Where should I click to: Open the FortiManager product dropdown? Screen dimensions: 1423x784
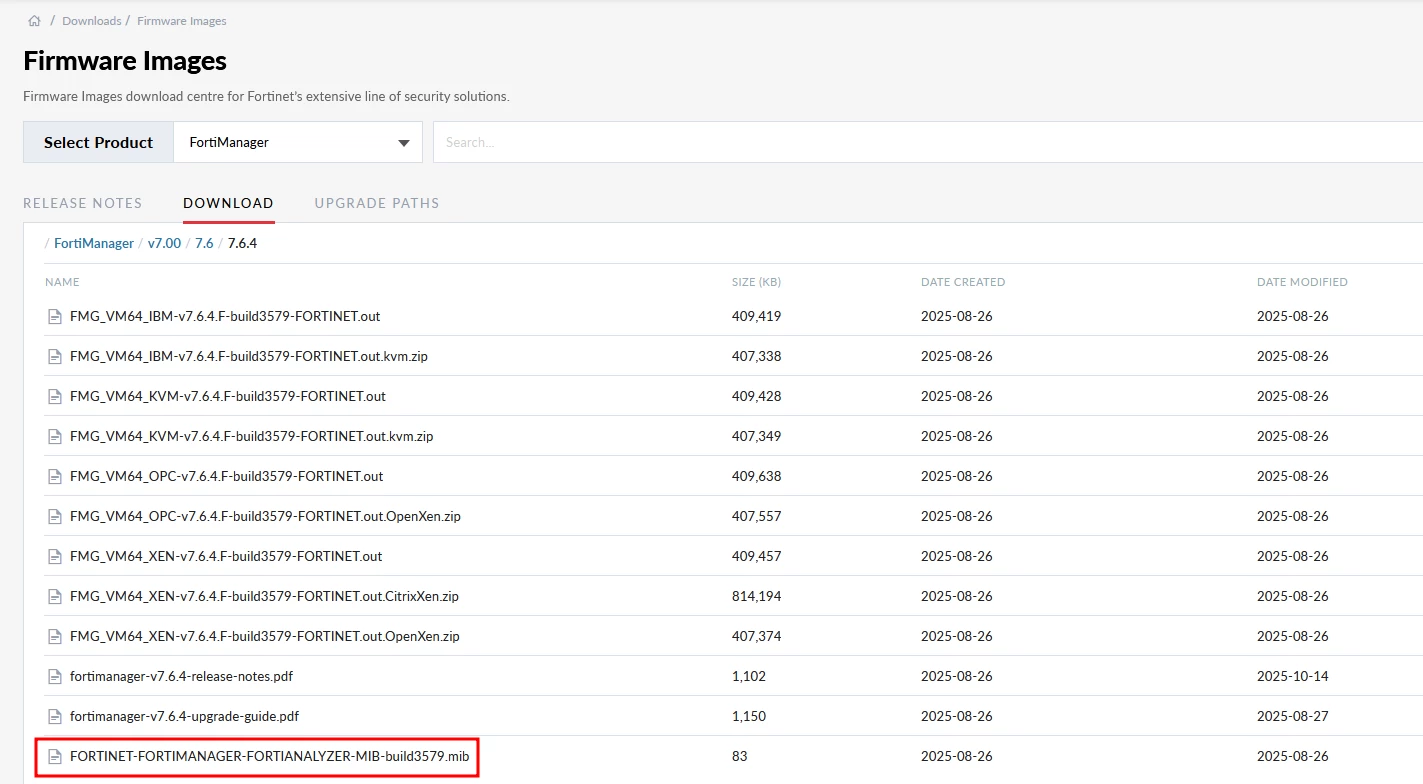(298, 142)
